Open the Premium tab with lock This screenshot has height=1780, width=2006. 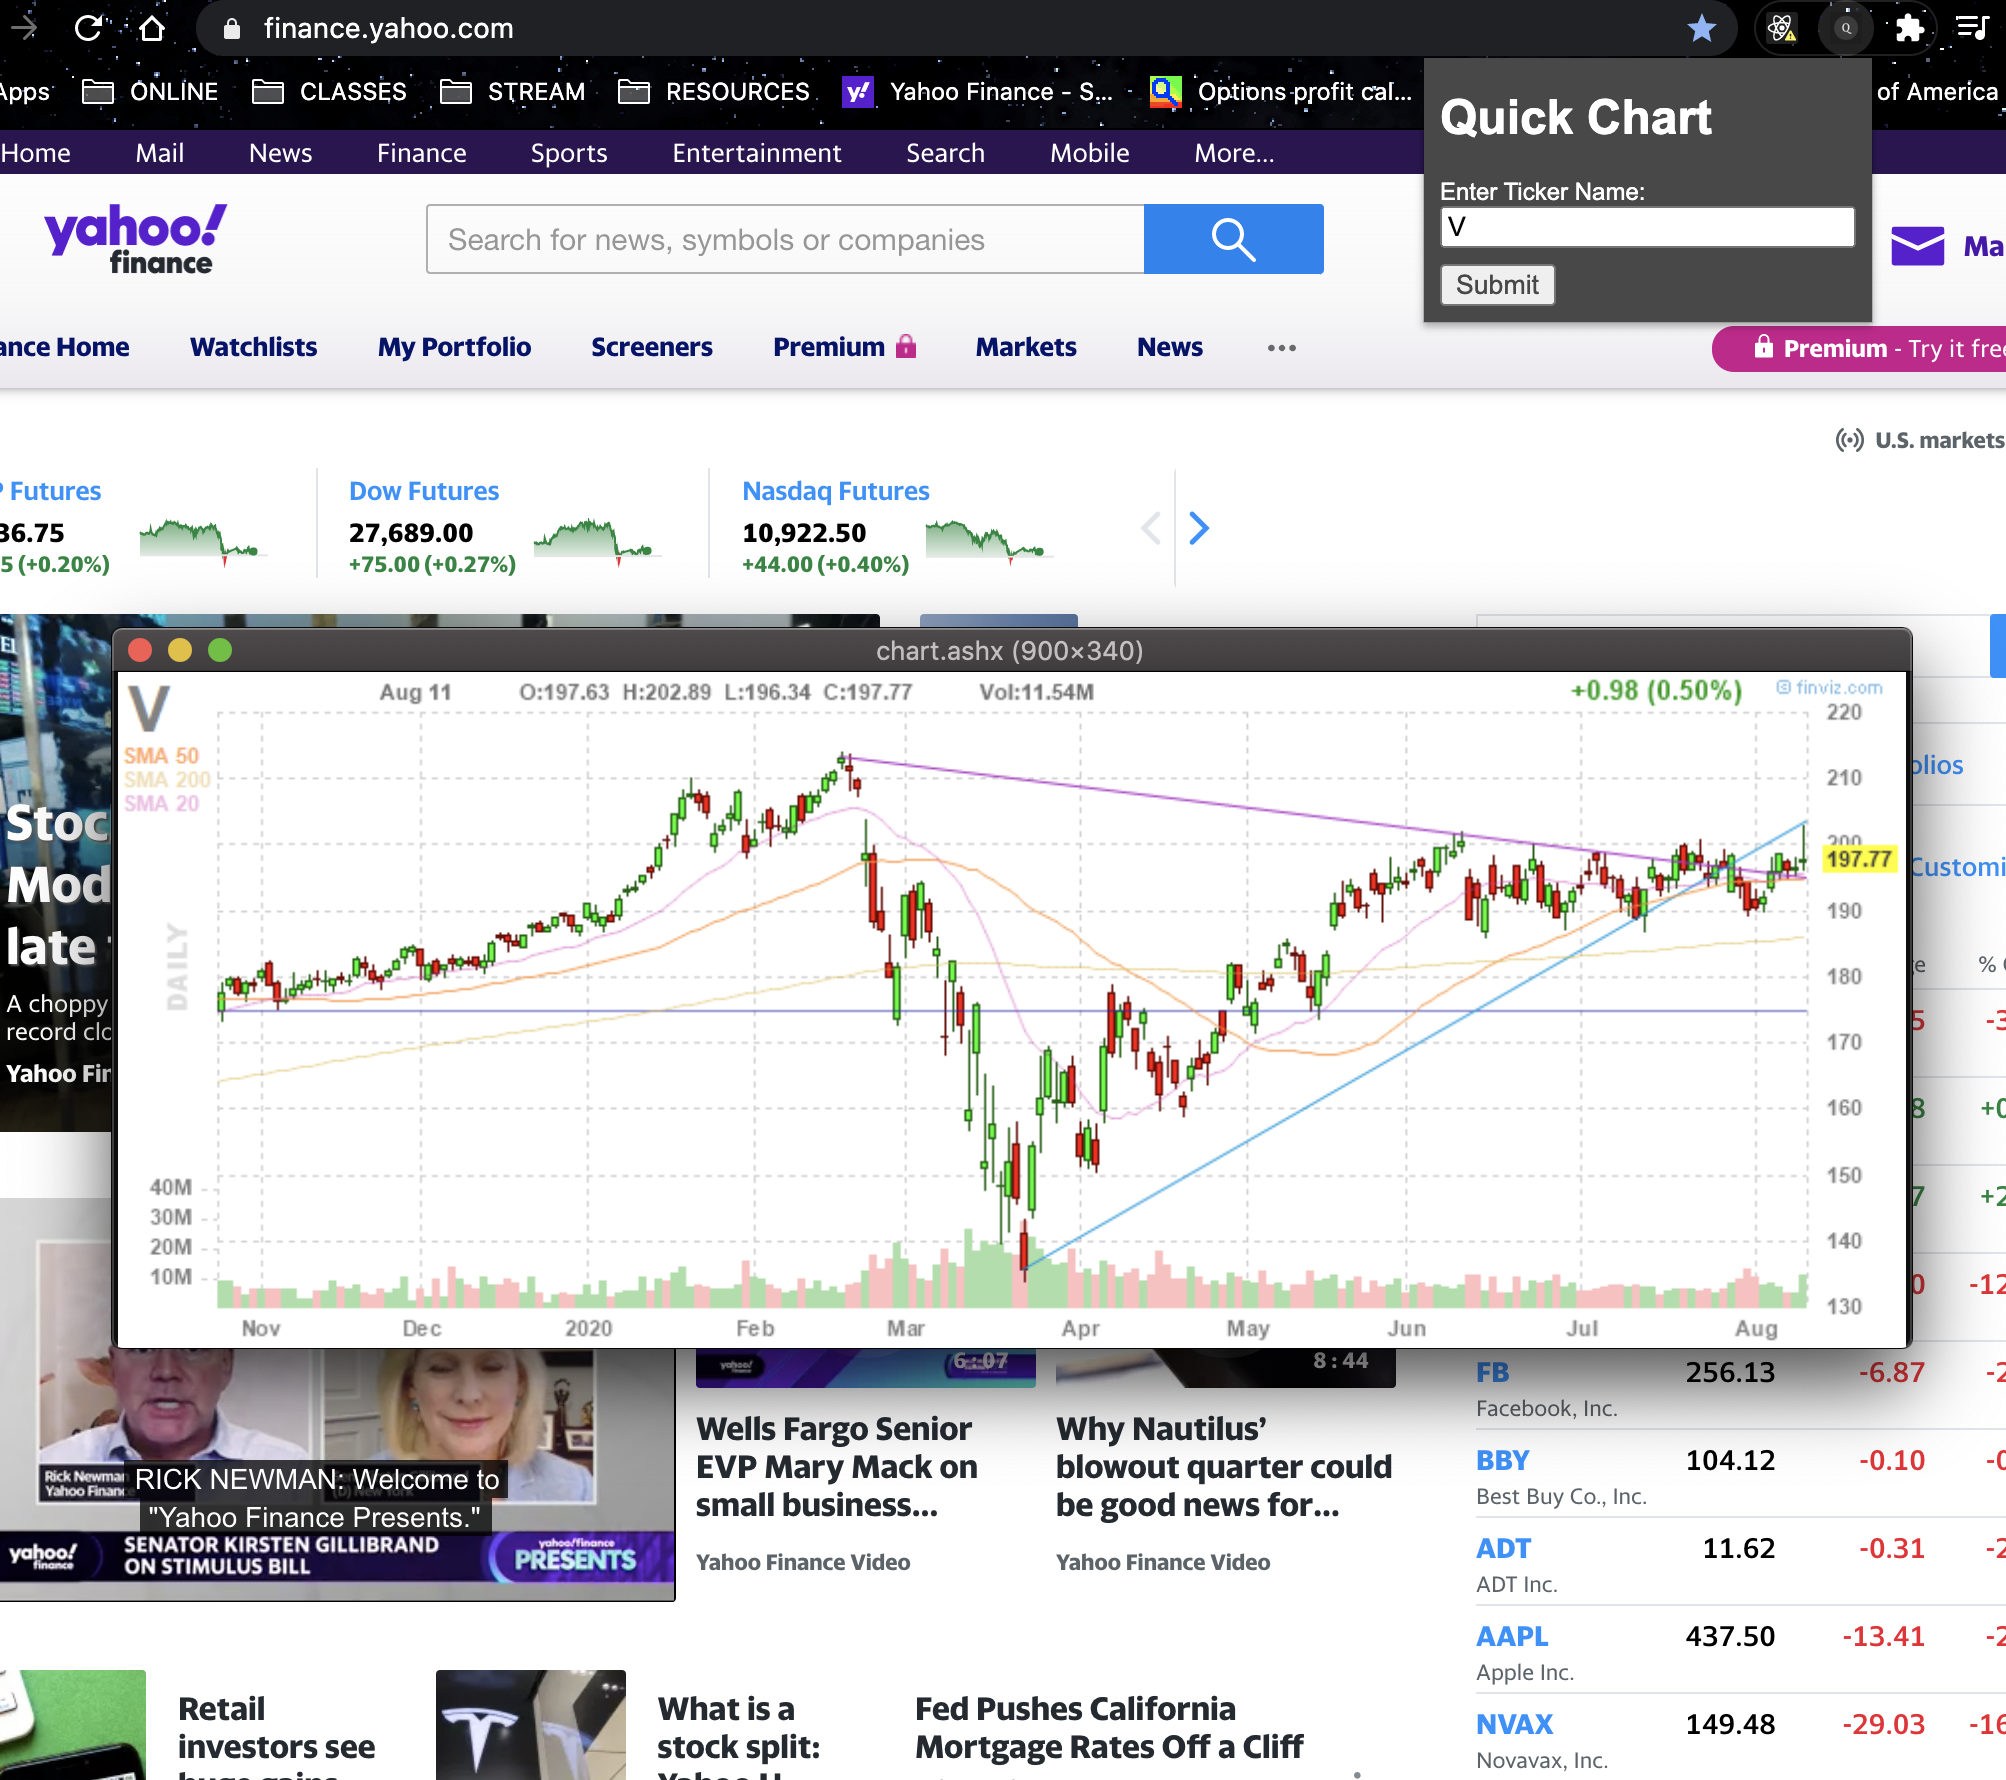coord(844,347)
